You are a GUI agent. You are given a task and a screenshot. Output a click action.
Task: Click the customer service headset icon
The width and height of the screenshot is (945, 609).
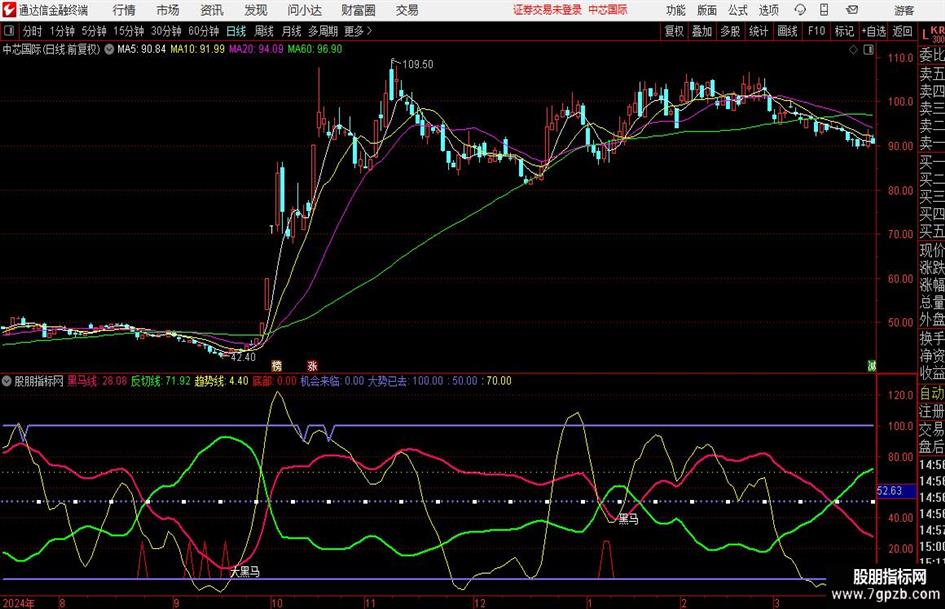(x=800, y=10)
